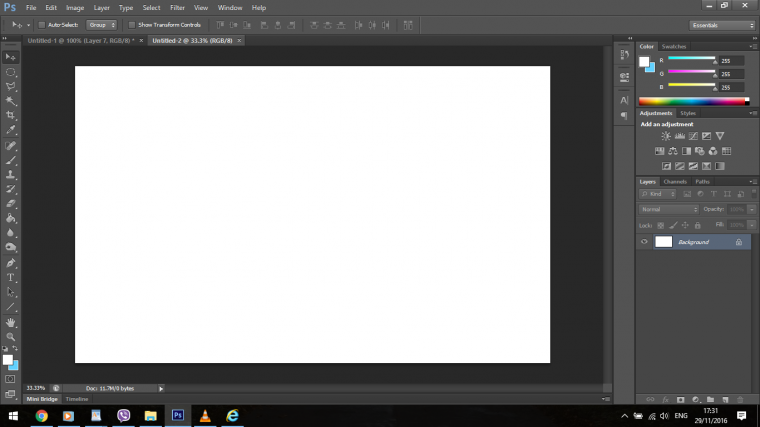Select the Background layer thumbnail
The height and width of the screenshot is (427, 760).
(664, 242)
